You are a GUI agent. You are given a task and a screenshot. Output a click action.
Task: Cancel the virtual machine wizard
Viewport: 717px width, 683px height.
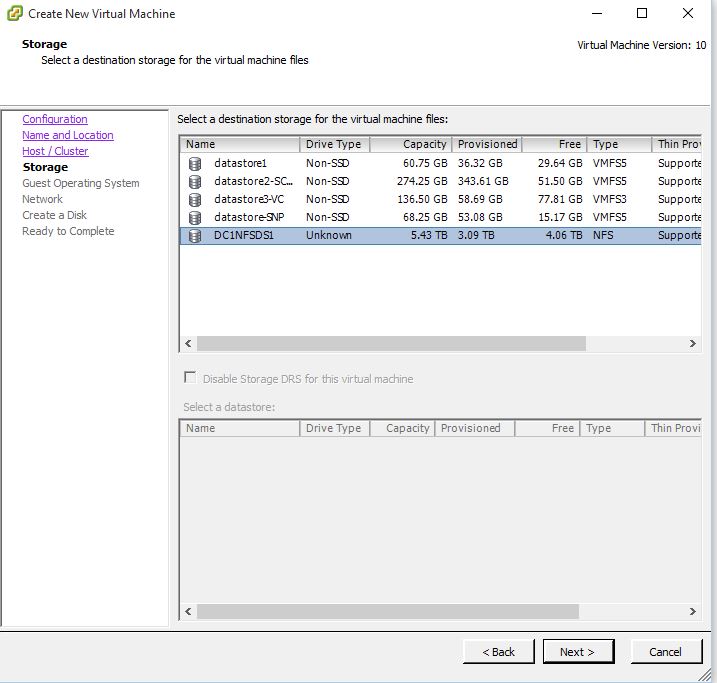[666, 651]
